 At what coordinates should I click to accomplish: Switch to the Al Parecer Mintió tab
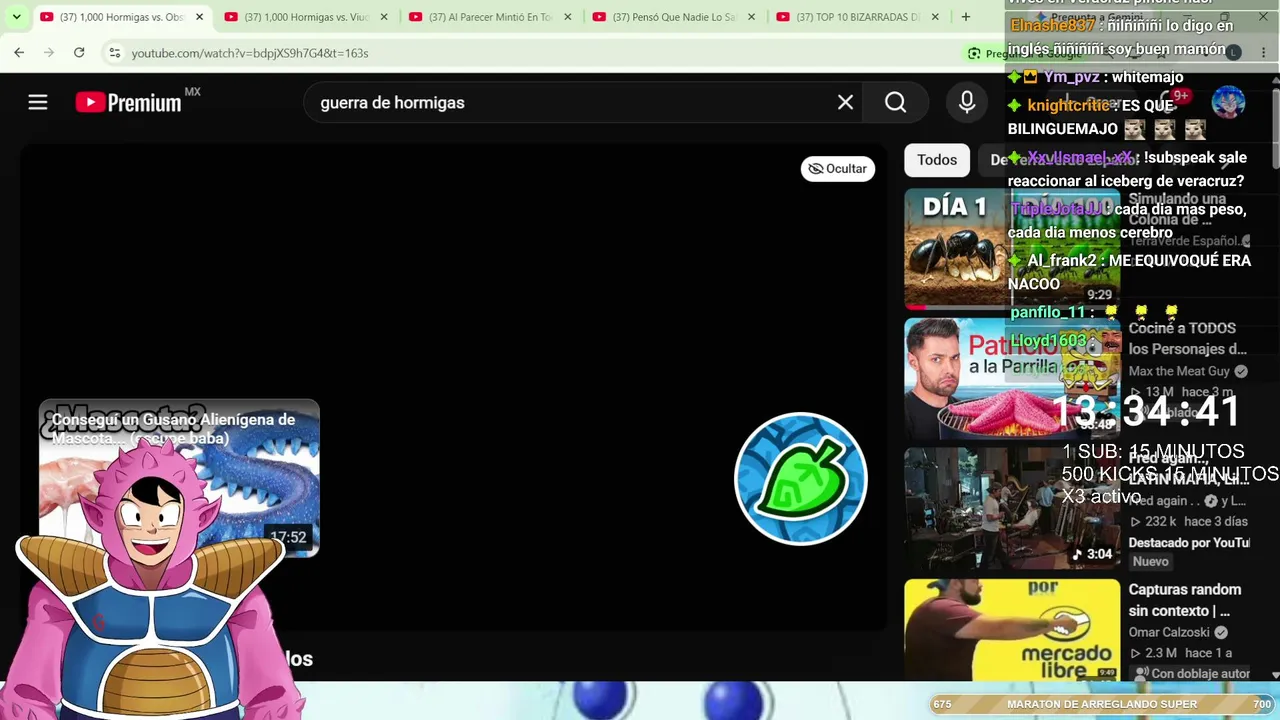(x=490, y=17)
